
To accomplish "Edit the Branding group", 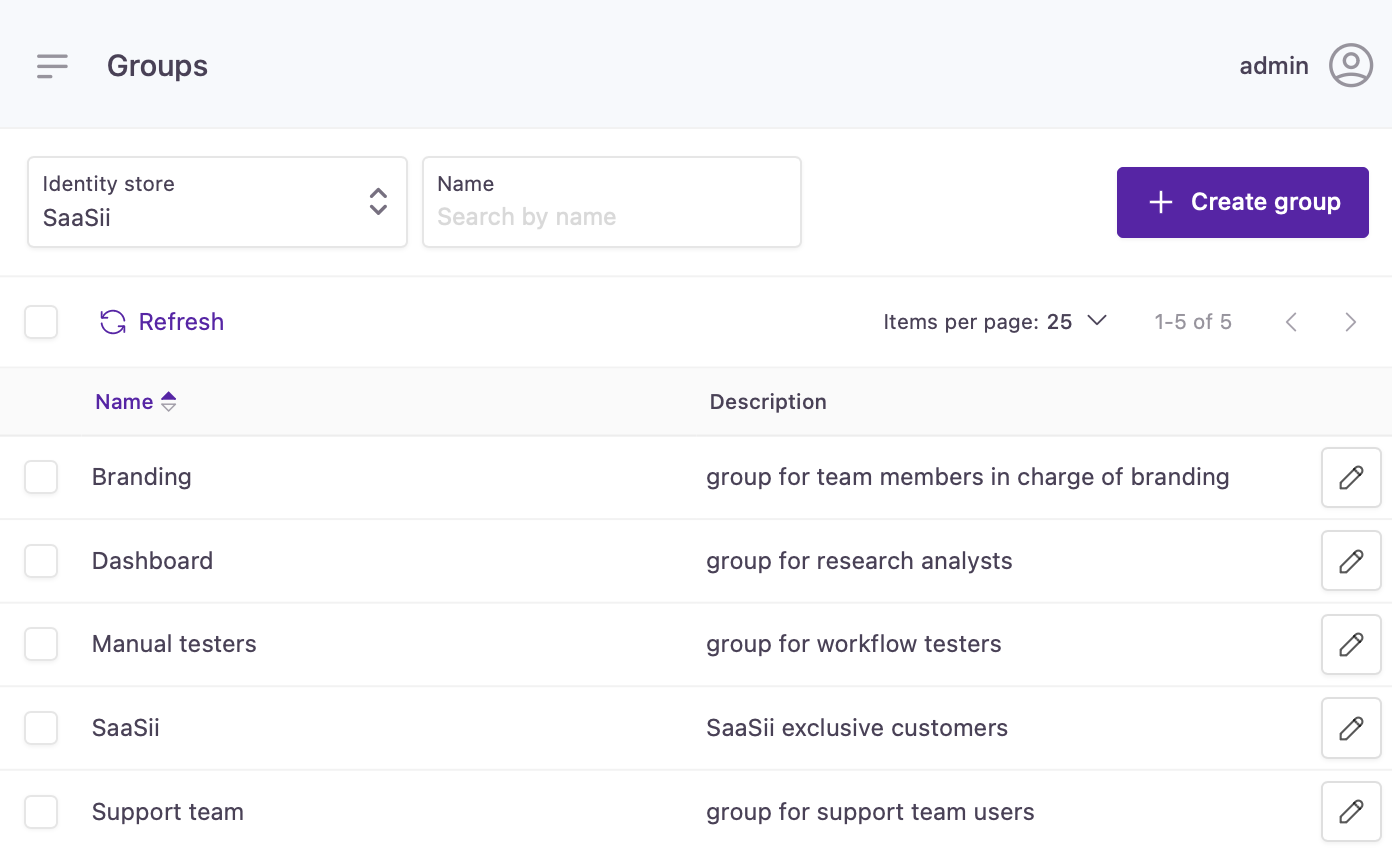I will tap(1350, 477).
